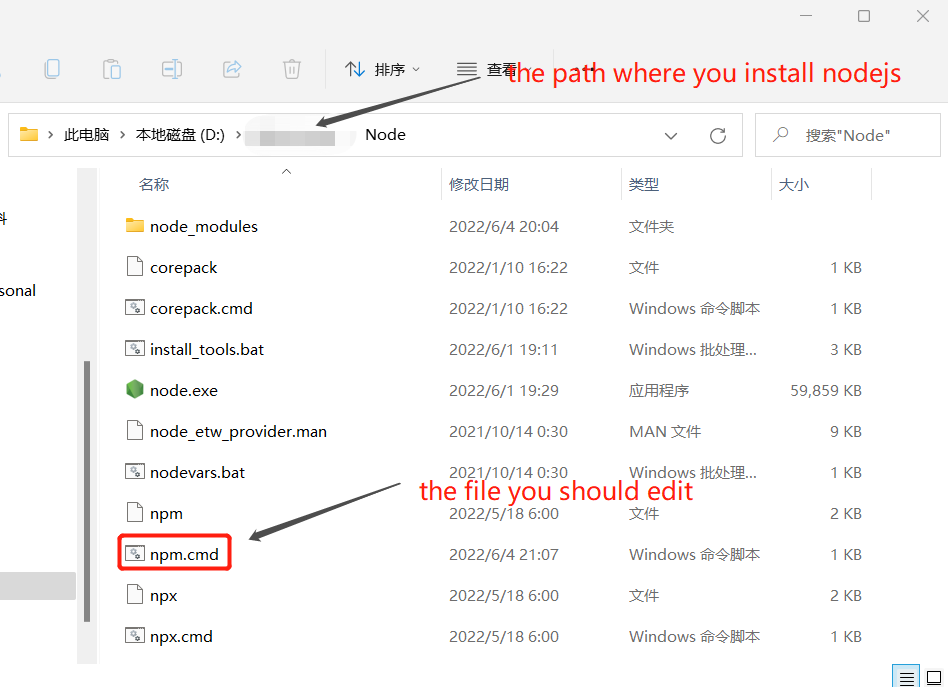
Task: Click the Copy toolbar icon
Action: click(52, 69)
